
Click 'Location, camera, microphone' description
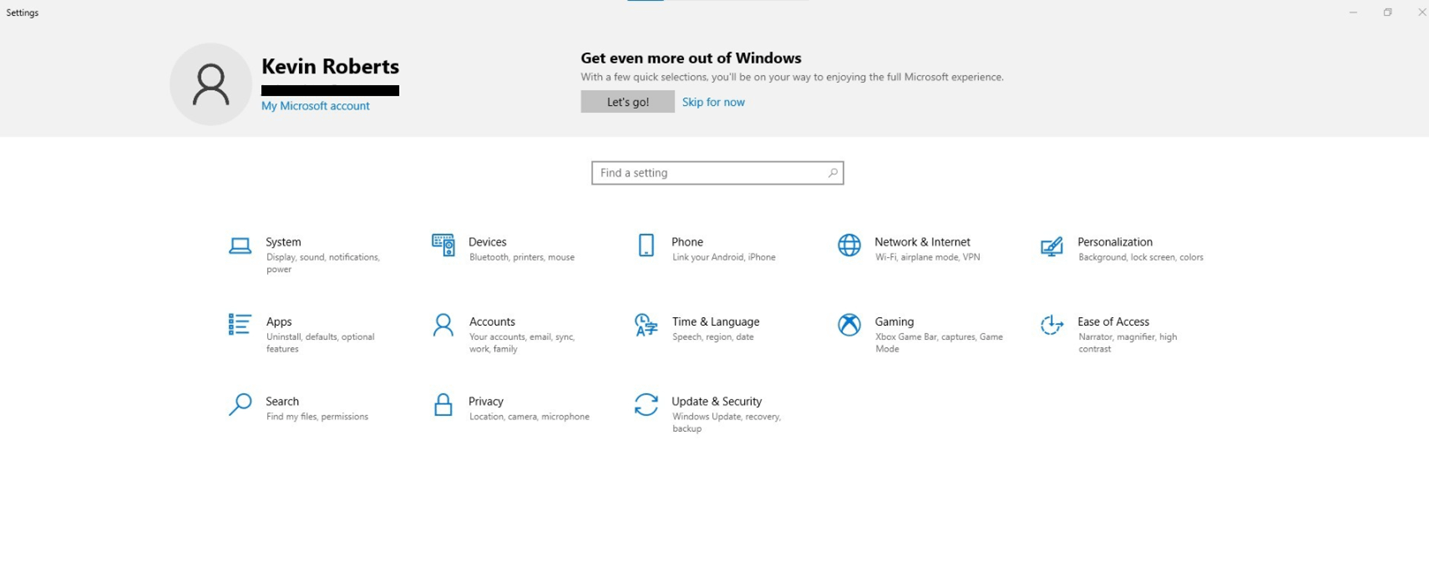pyautogui.click(x=529, y=417)
